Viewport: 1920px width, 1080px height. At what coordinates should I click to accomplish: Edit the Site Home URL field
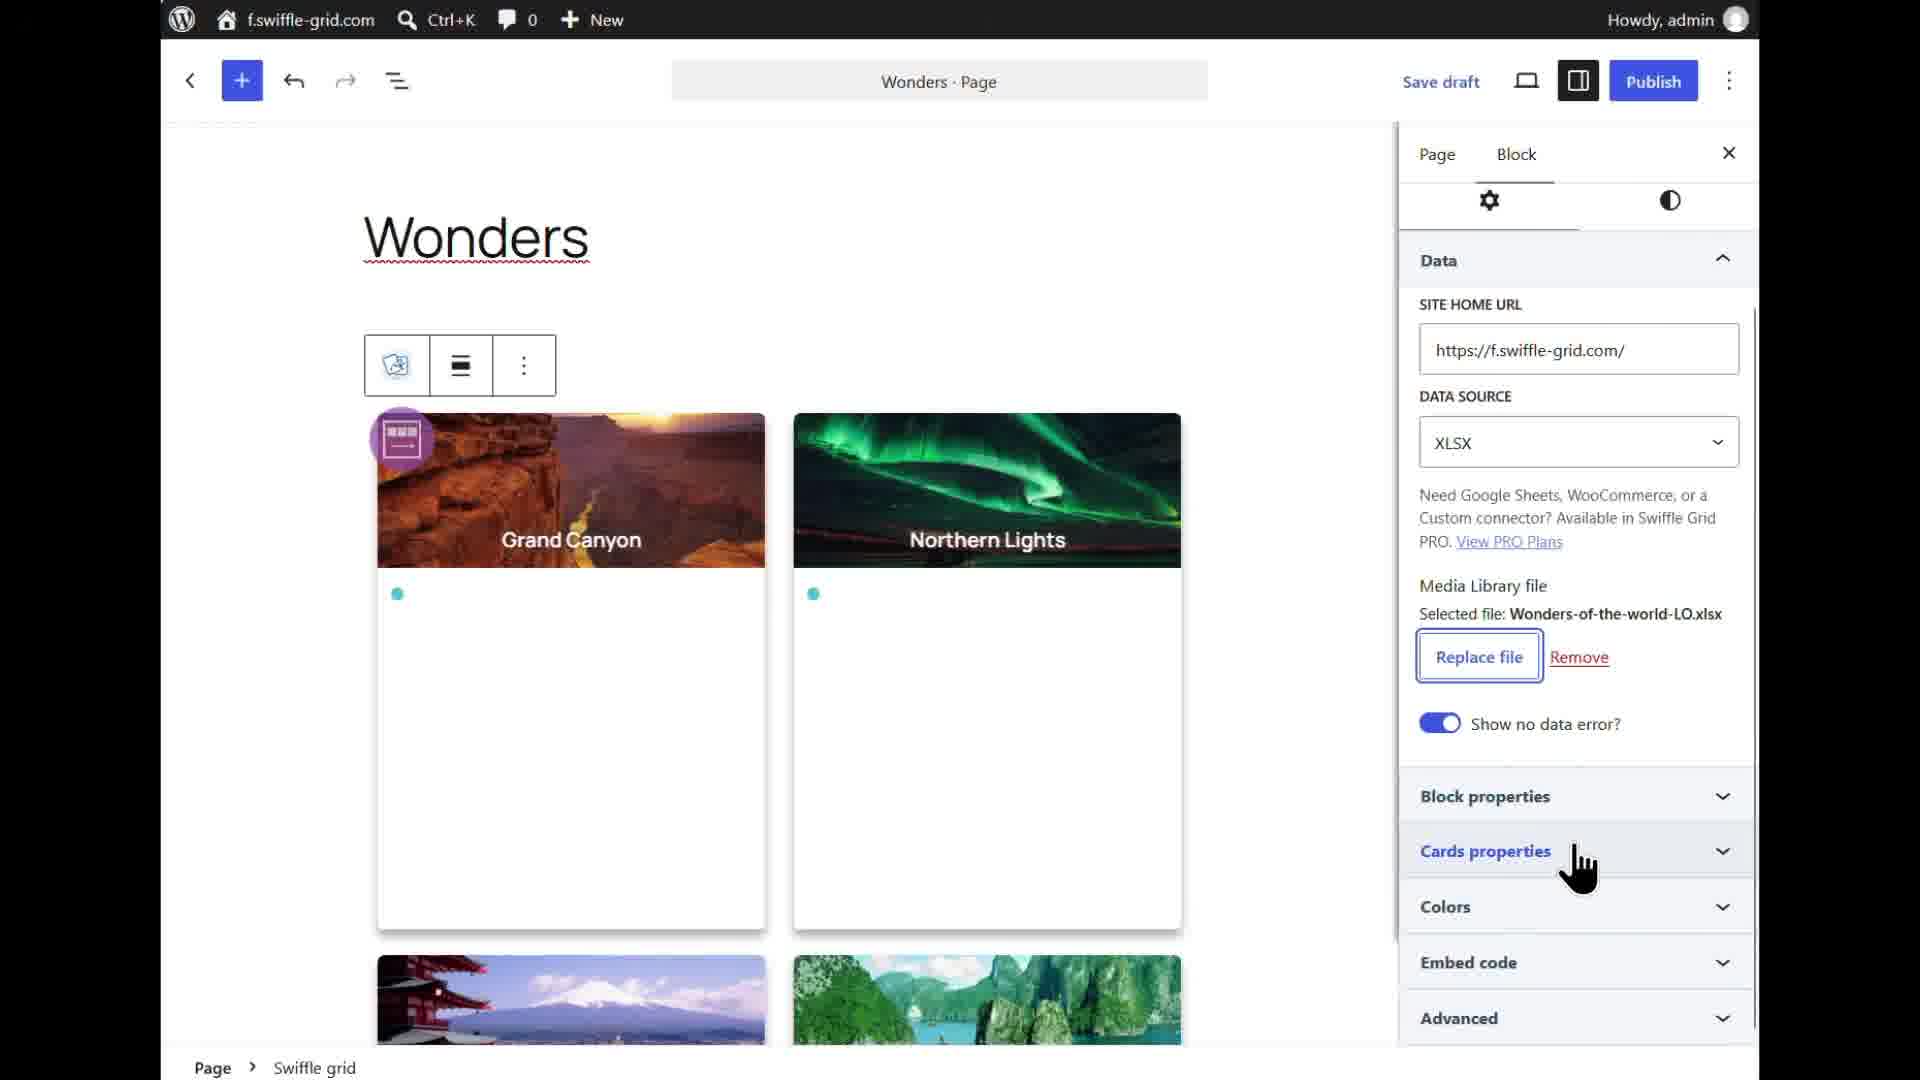pyautogui.click(x=1579, y=349)
